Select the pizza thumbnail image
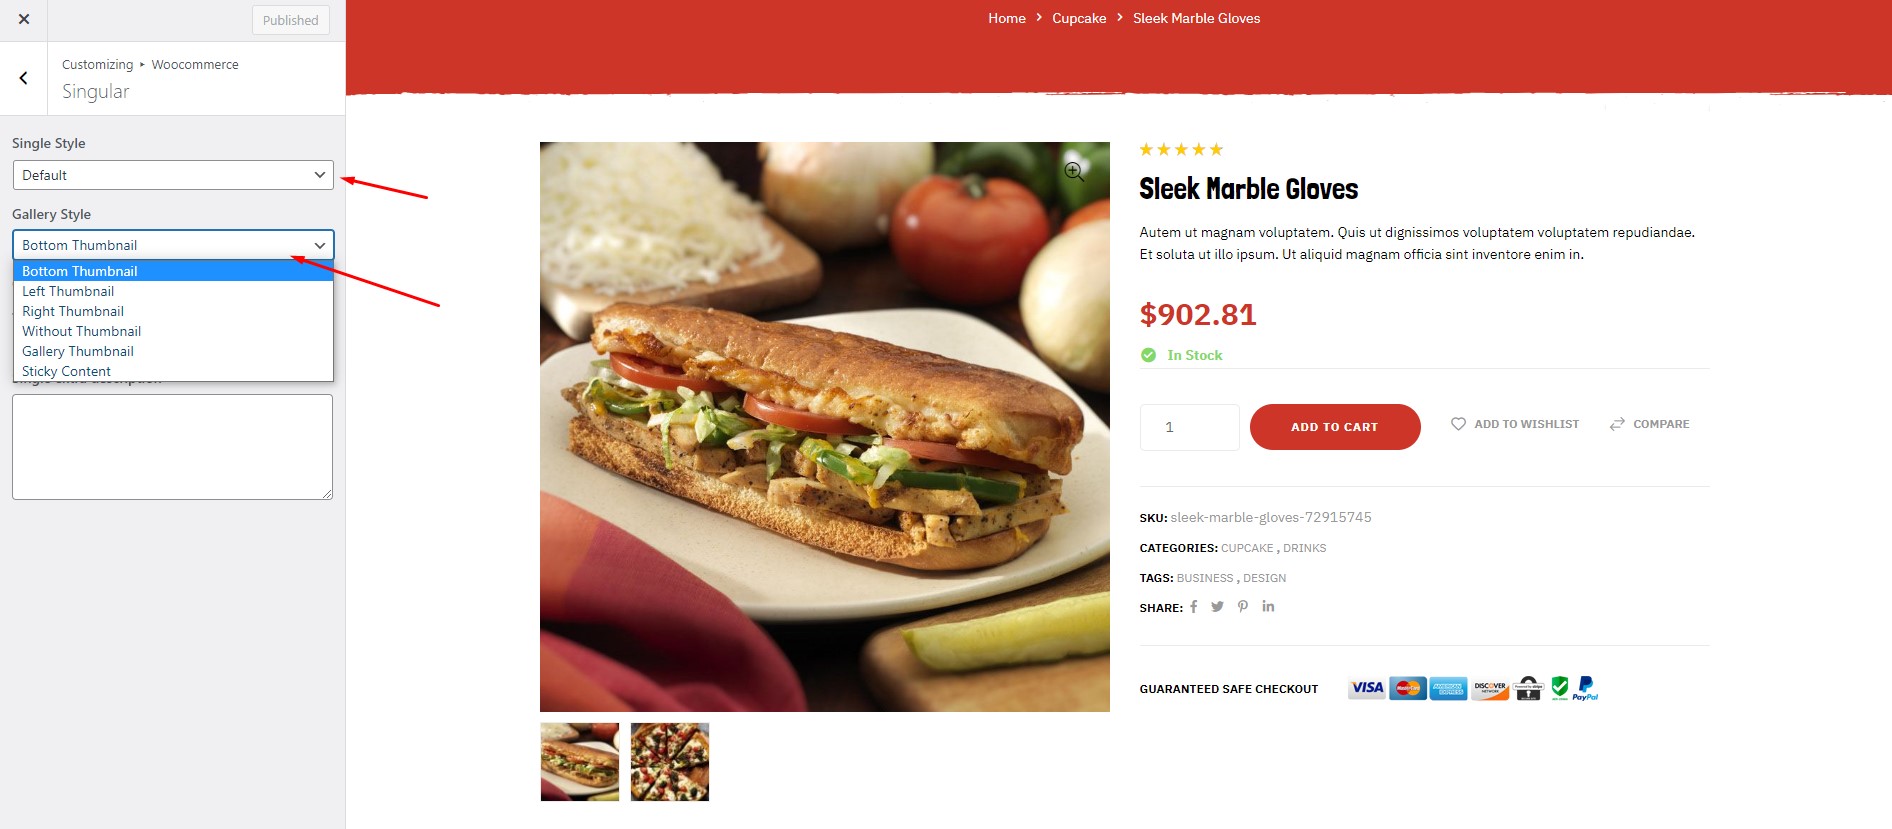This screenshot has height=829, width=1892. coord(670,762)
